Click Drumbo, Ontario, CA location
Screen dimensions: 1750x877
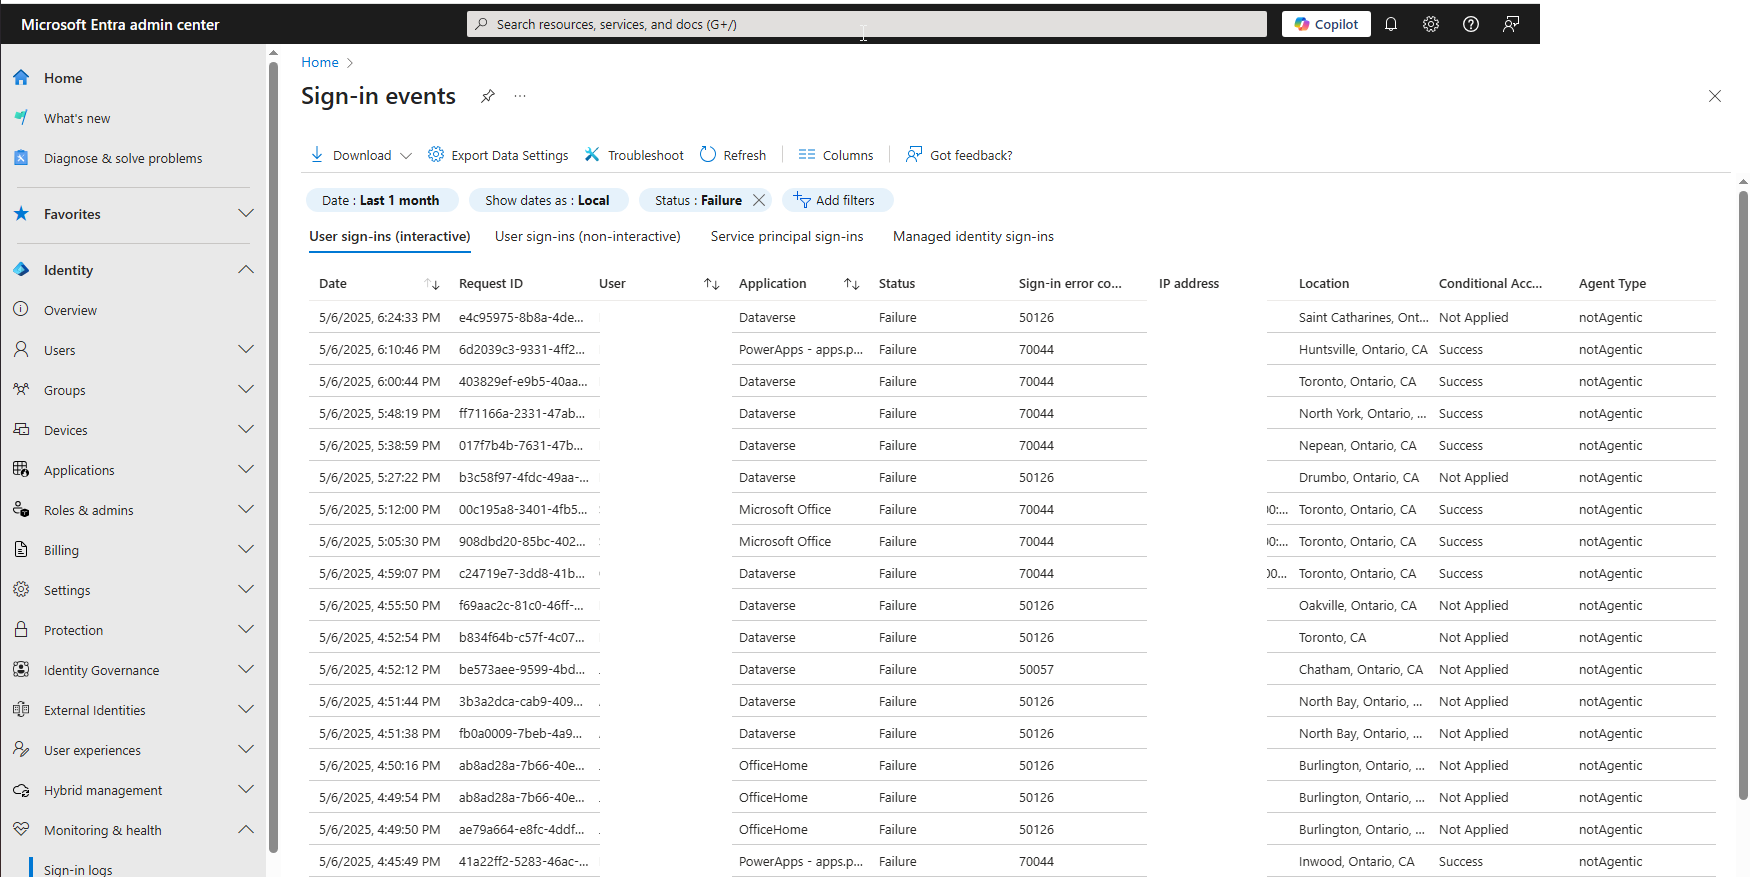(x=1359, y=477)
